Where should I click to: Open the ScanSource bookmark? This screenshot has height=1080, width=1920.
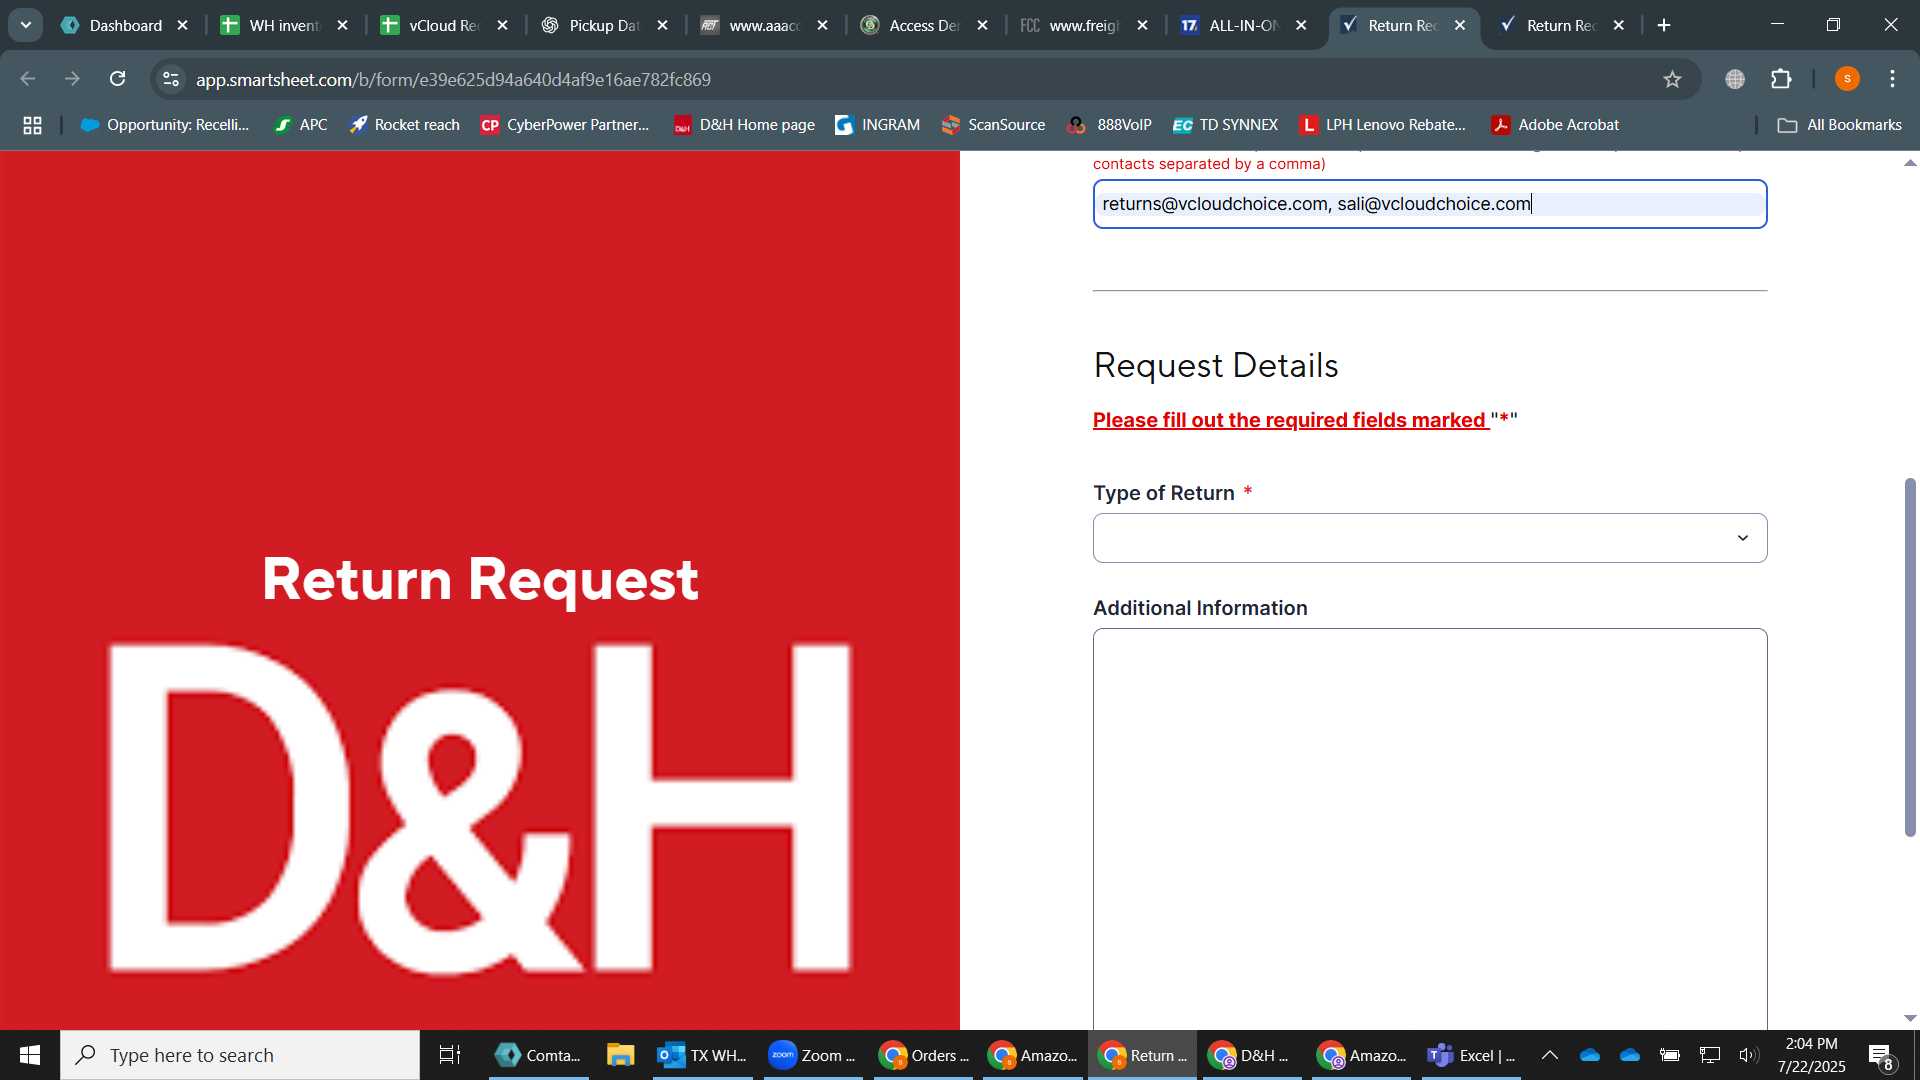[994, 125]
